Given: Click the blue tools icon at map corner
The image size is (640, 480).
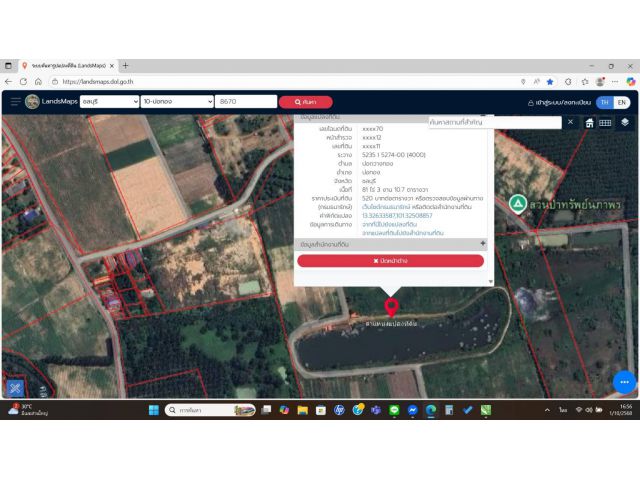Looking at the screenshot, I should pos(15,388).
